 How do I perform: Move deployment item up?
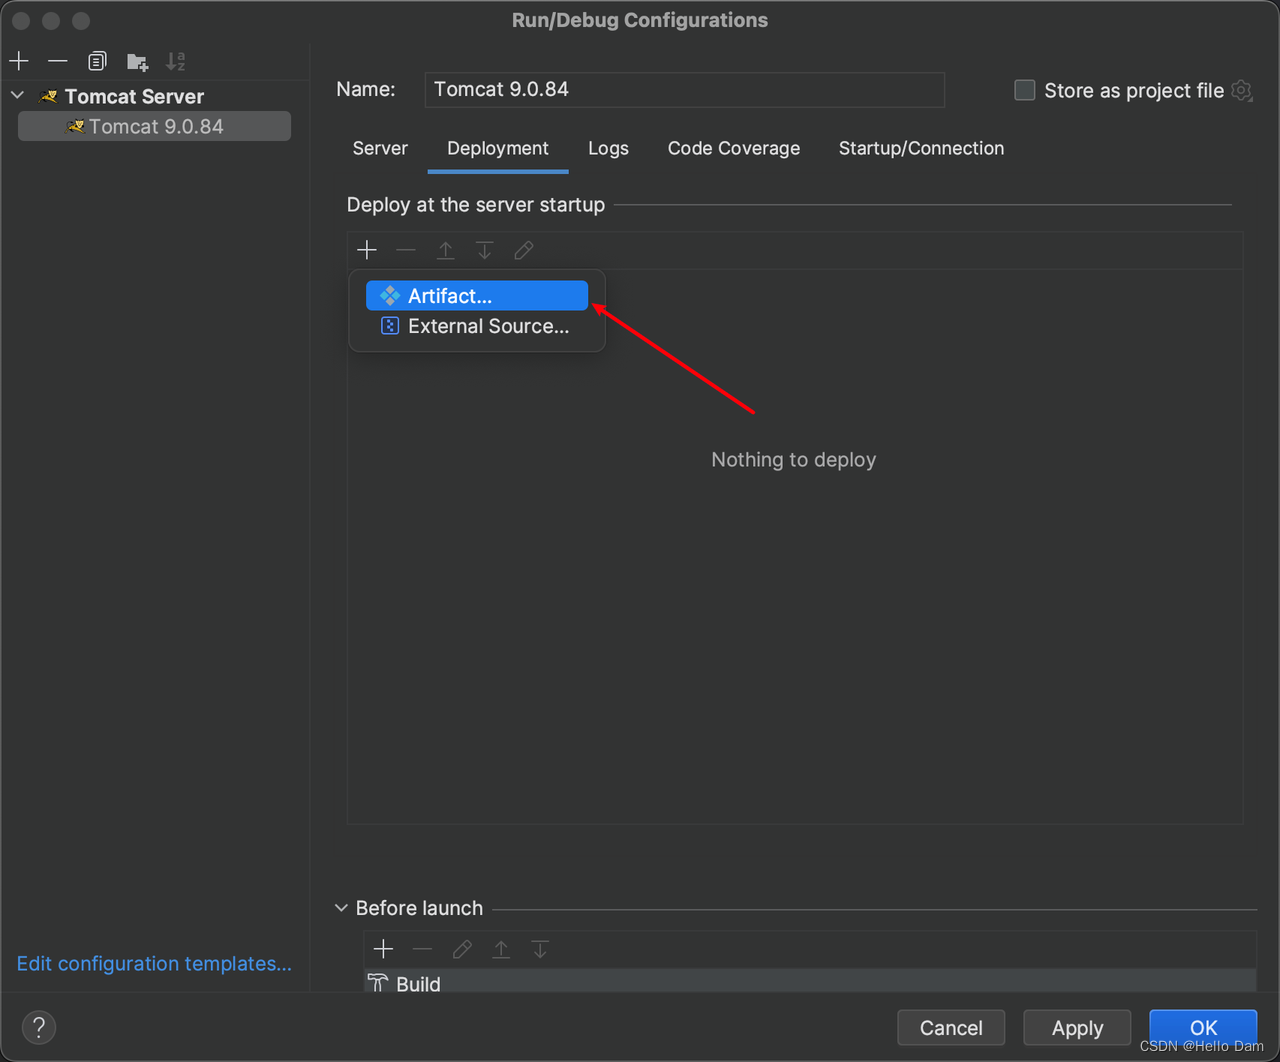coord(446,250)
